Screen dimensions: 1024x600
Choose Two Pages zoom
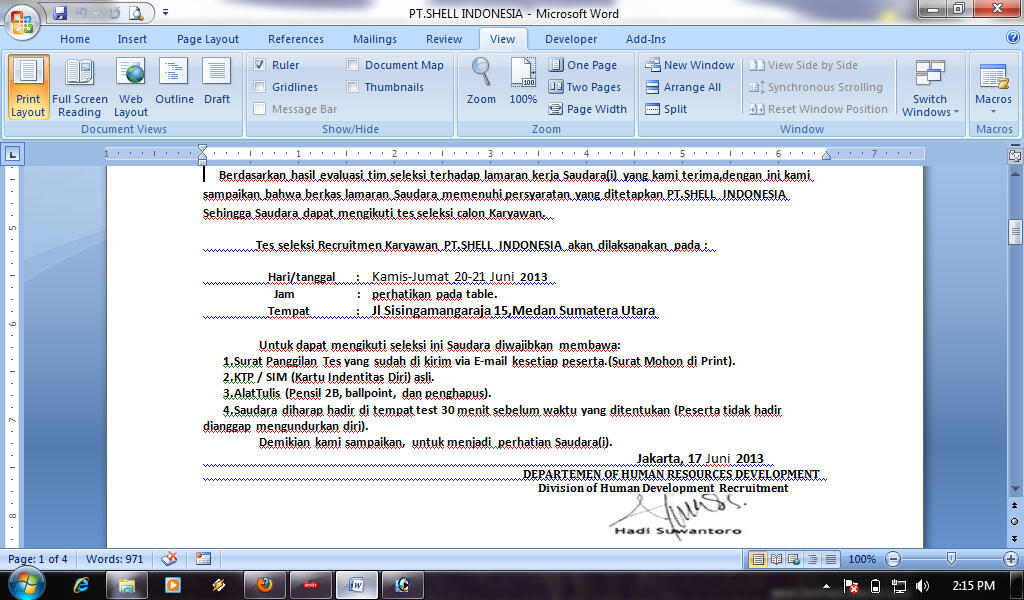tap(584, 87)
